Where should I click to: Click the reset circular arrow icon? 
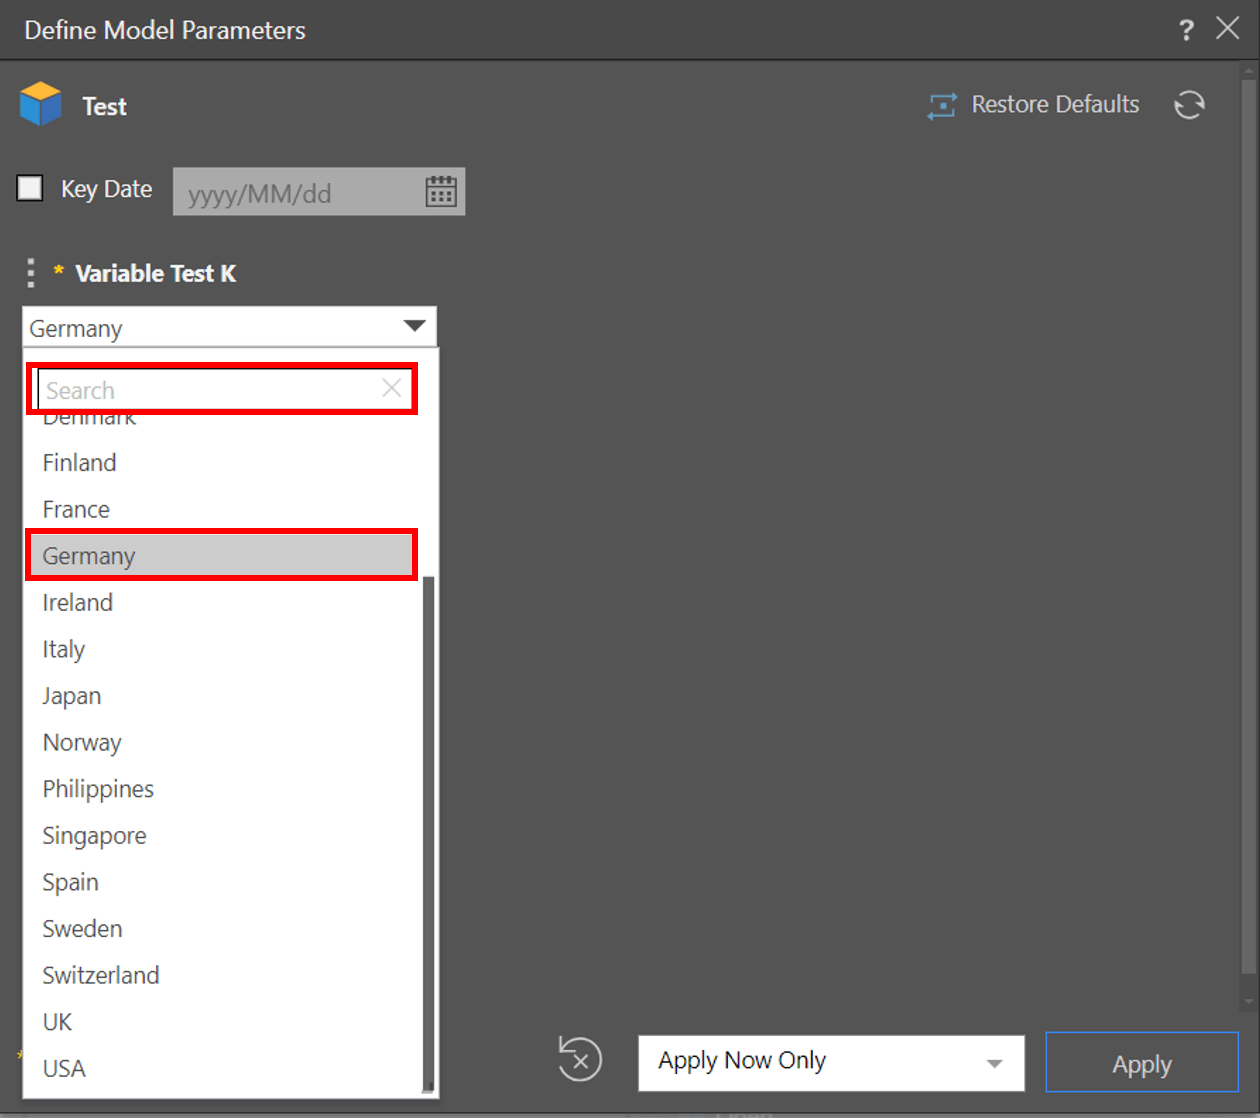coord(580,1060)
